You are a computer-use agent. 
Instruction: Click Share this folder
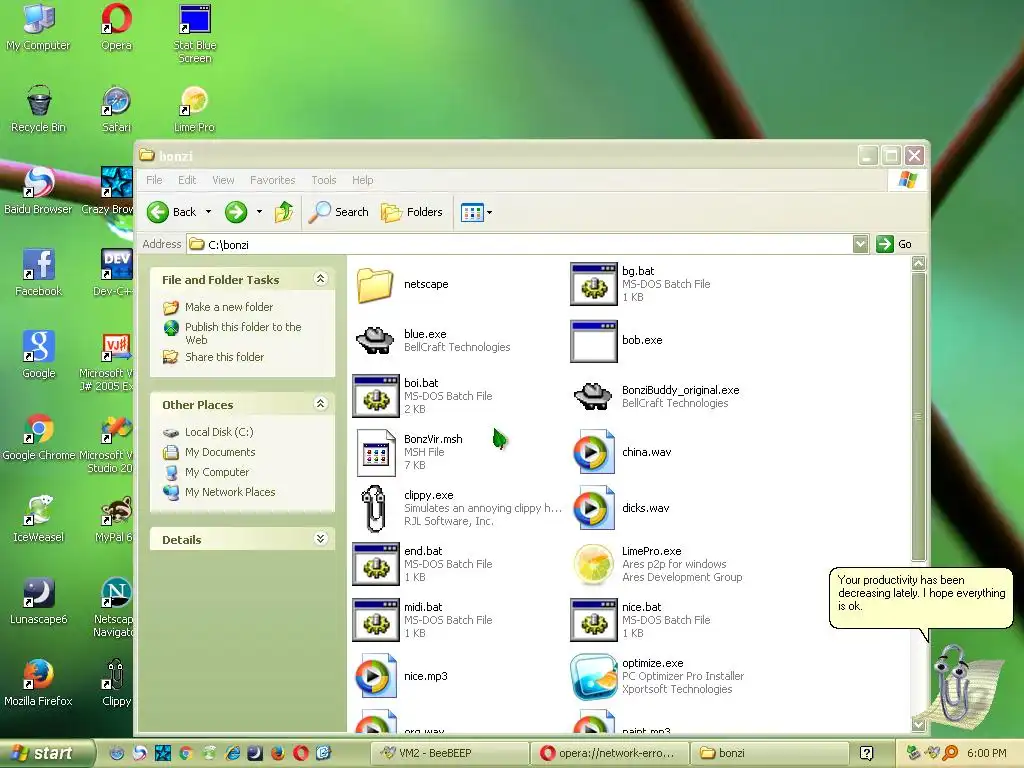(224, 357)
